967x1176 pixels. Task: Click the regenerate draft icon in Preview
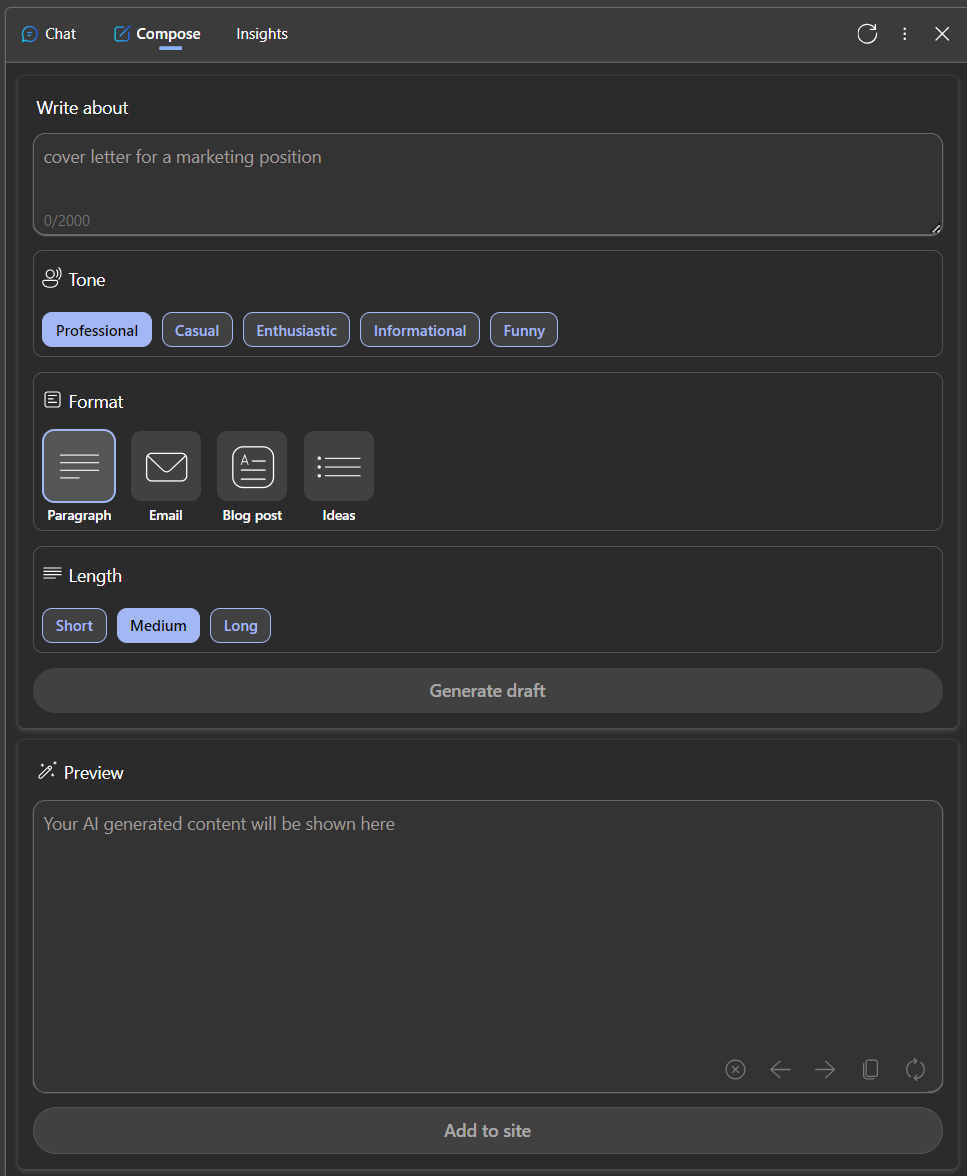[915, 1070]
